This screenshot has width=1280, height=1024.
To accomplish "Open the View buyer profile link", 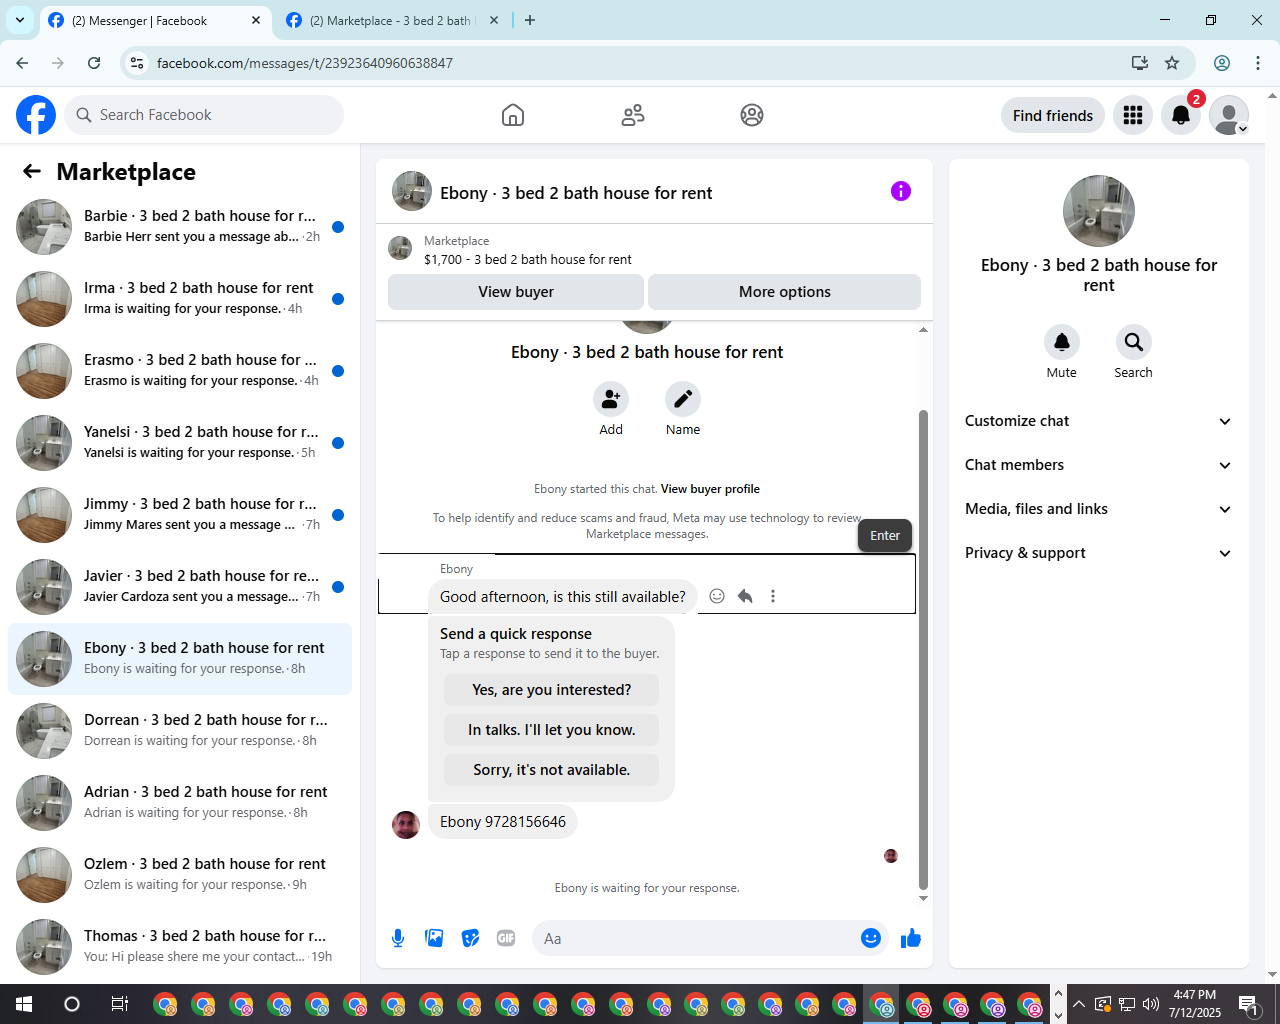I will pyautogui.click(x=710, y=489).
